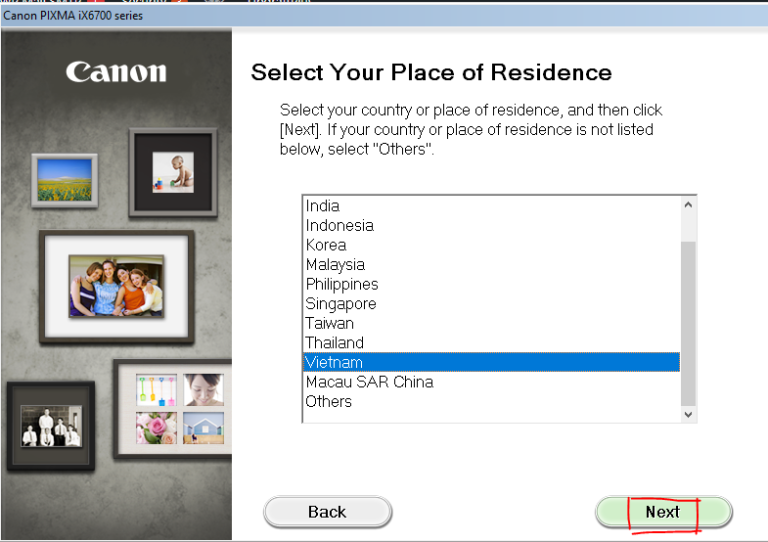Select Singapore from the list
This screenshot has height=542, width=768.
tap(341, 304)
